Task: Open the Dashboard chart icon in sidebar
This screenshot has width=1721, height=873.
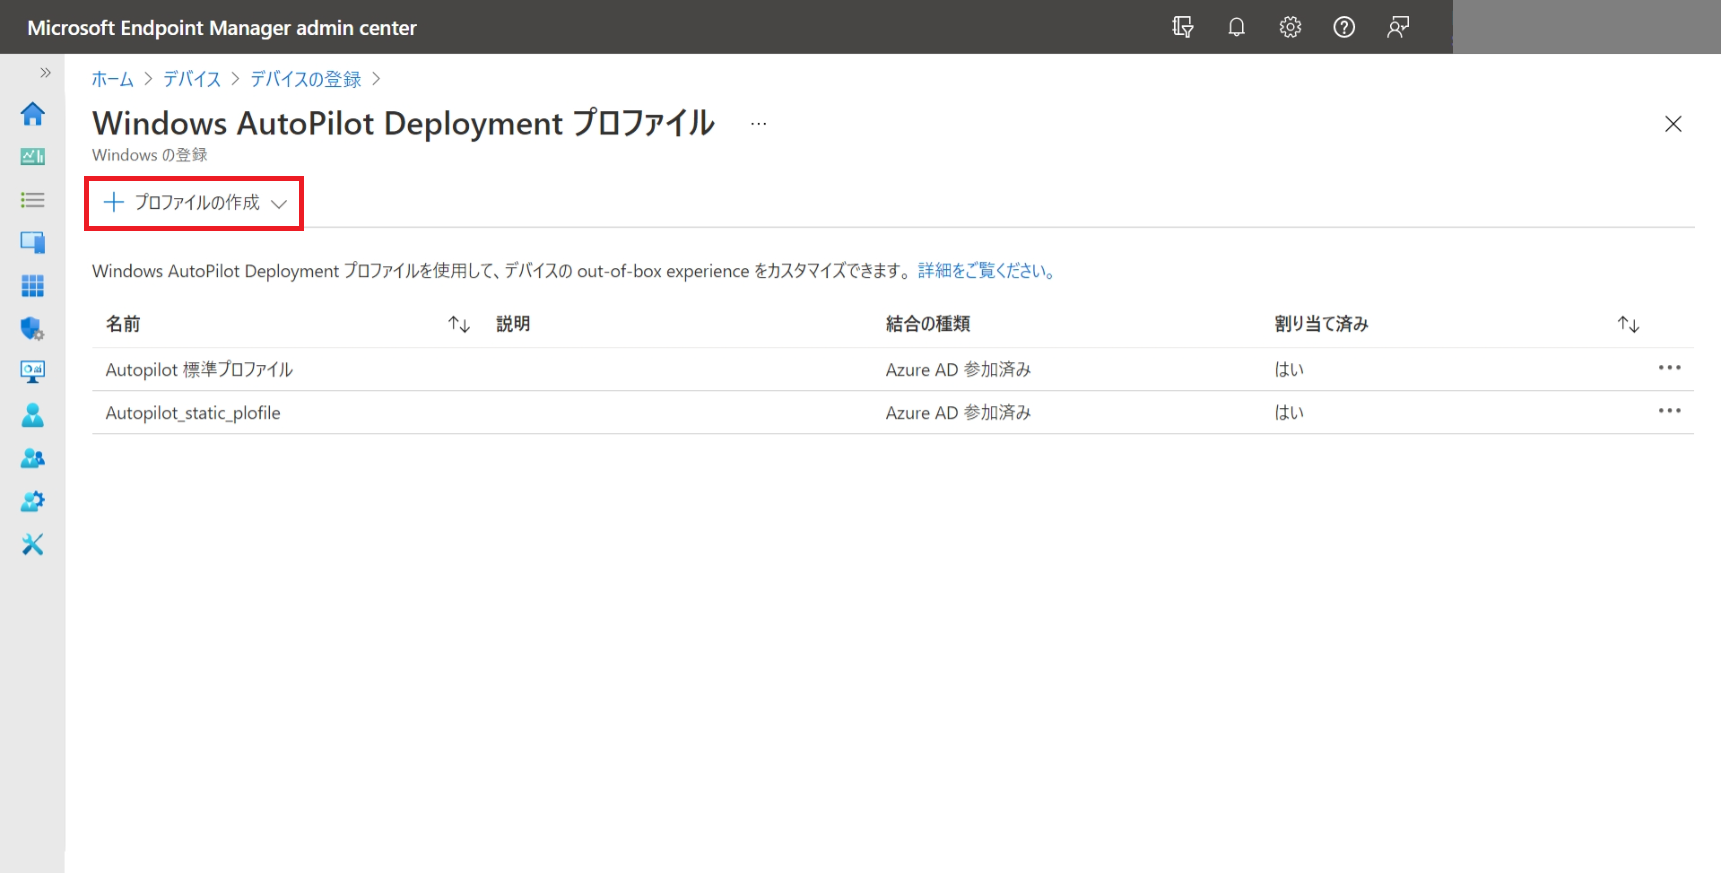Action: pos(32,157)
